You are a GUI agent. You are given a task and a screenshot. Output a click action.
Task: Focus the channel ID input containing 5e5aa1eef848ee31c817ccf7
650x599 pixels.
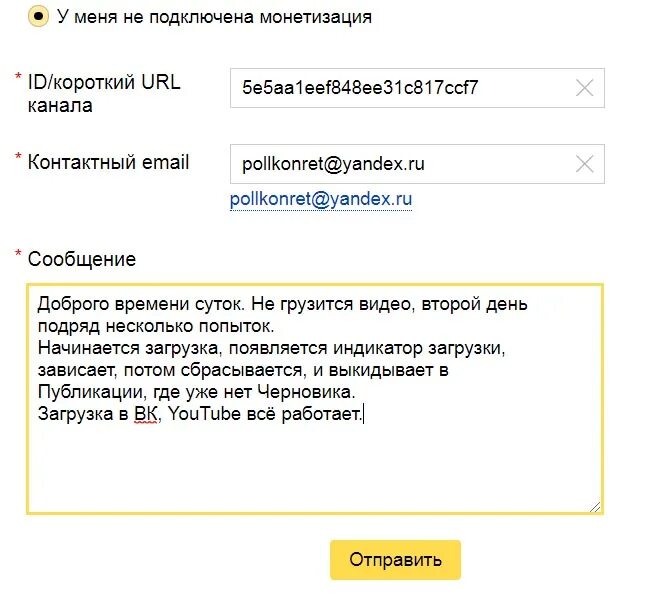pos(417,88)
